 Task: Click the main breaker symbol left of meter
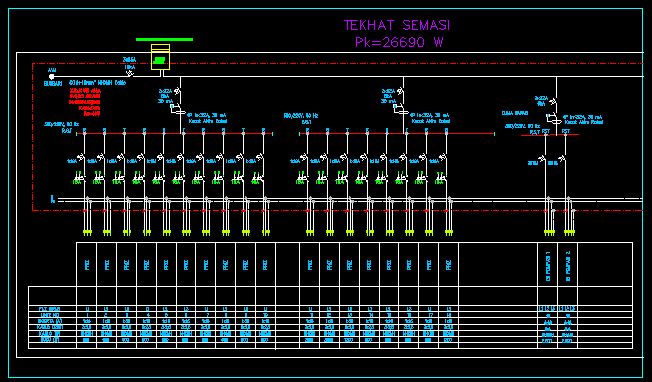(x=130, y=74)
